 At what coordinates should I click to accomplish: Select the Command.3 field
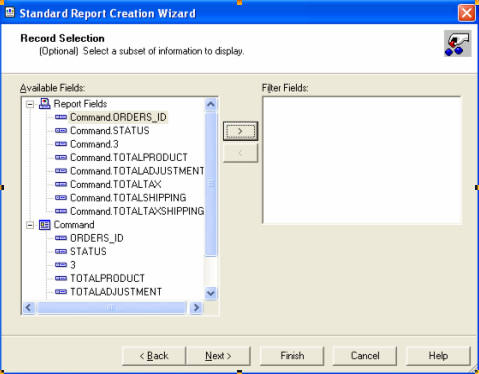click(94, 144)
